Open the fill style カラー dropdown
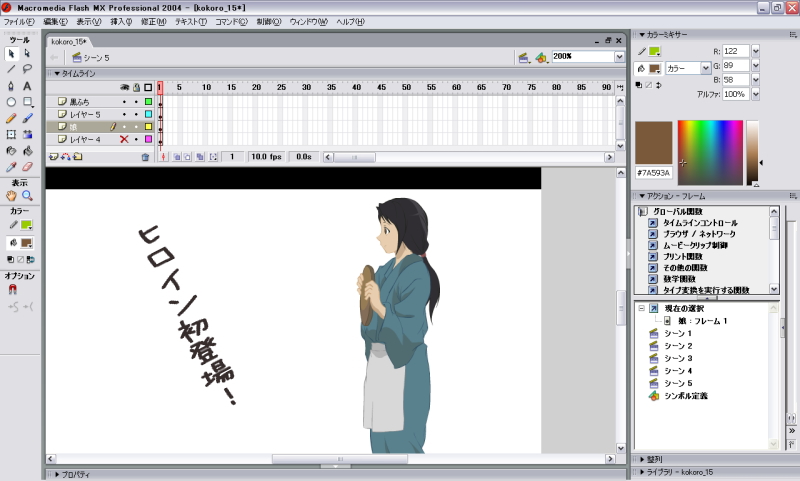Viewport: 800px width, 481px height. point(706,68)
